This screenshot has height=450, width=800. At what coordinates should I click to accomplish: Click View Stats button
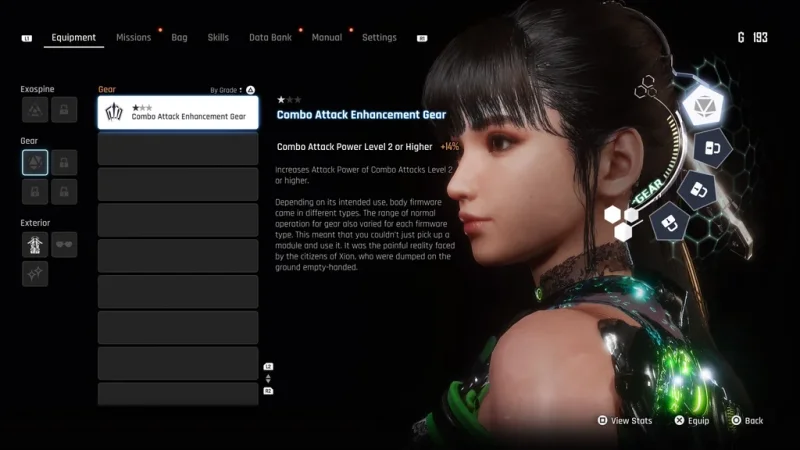(625, 420)
